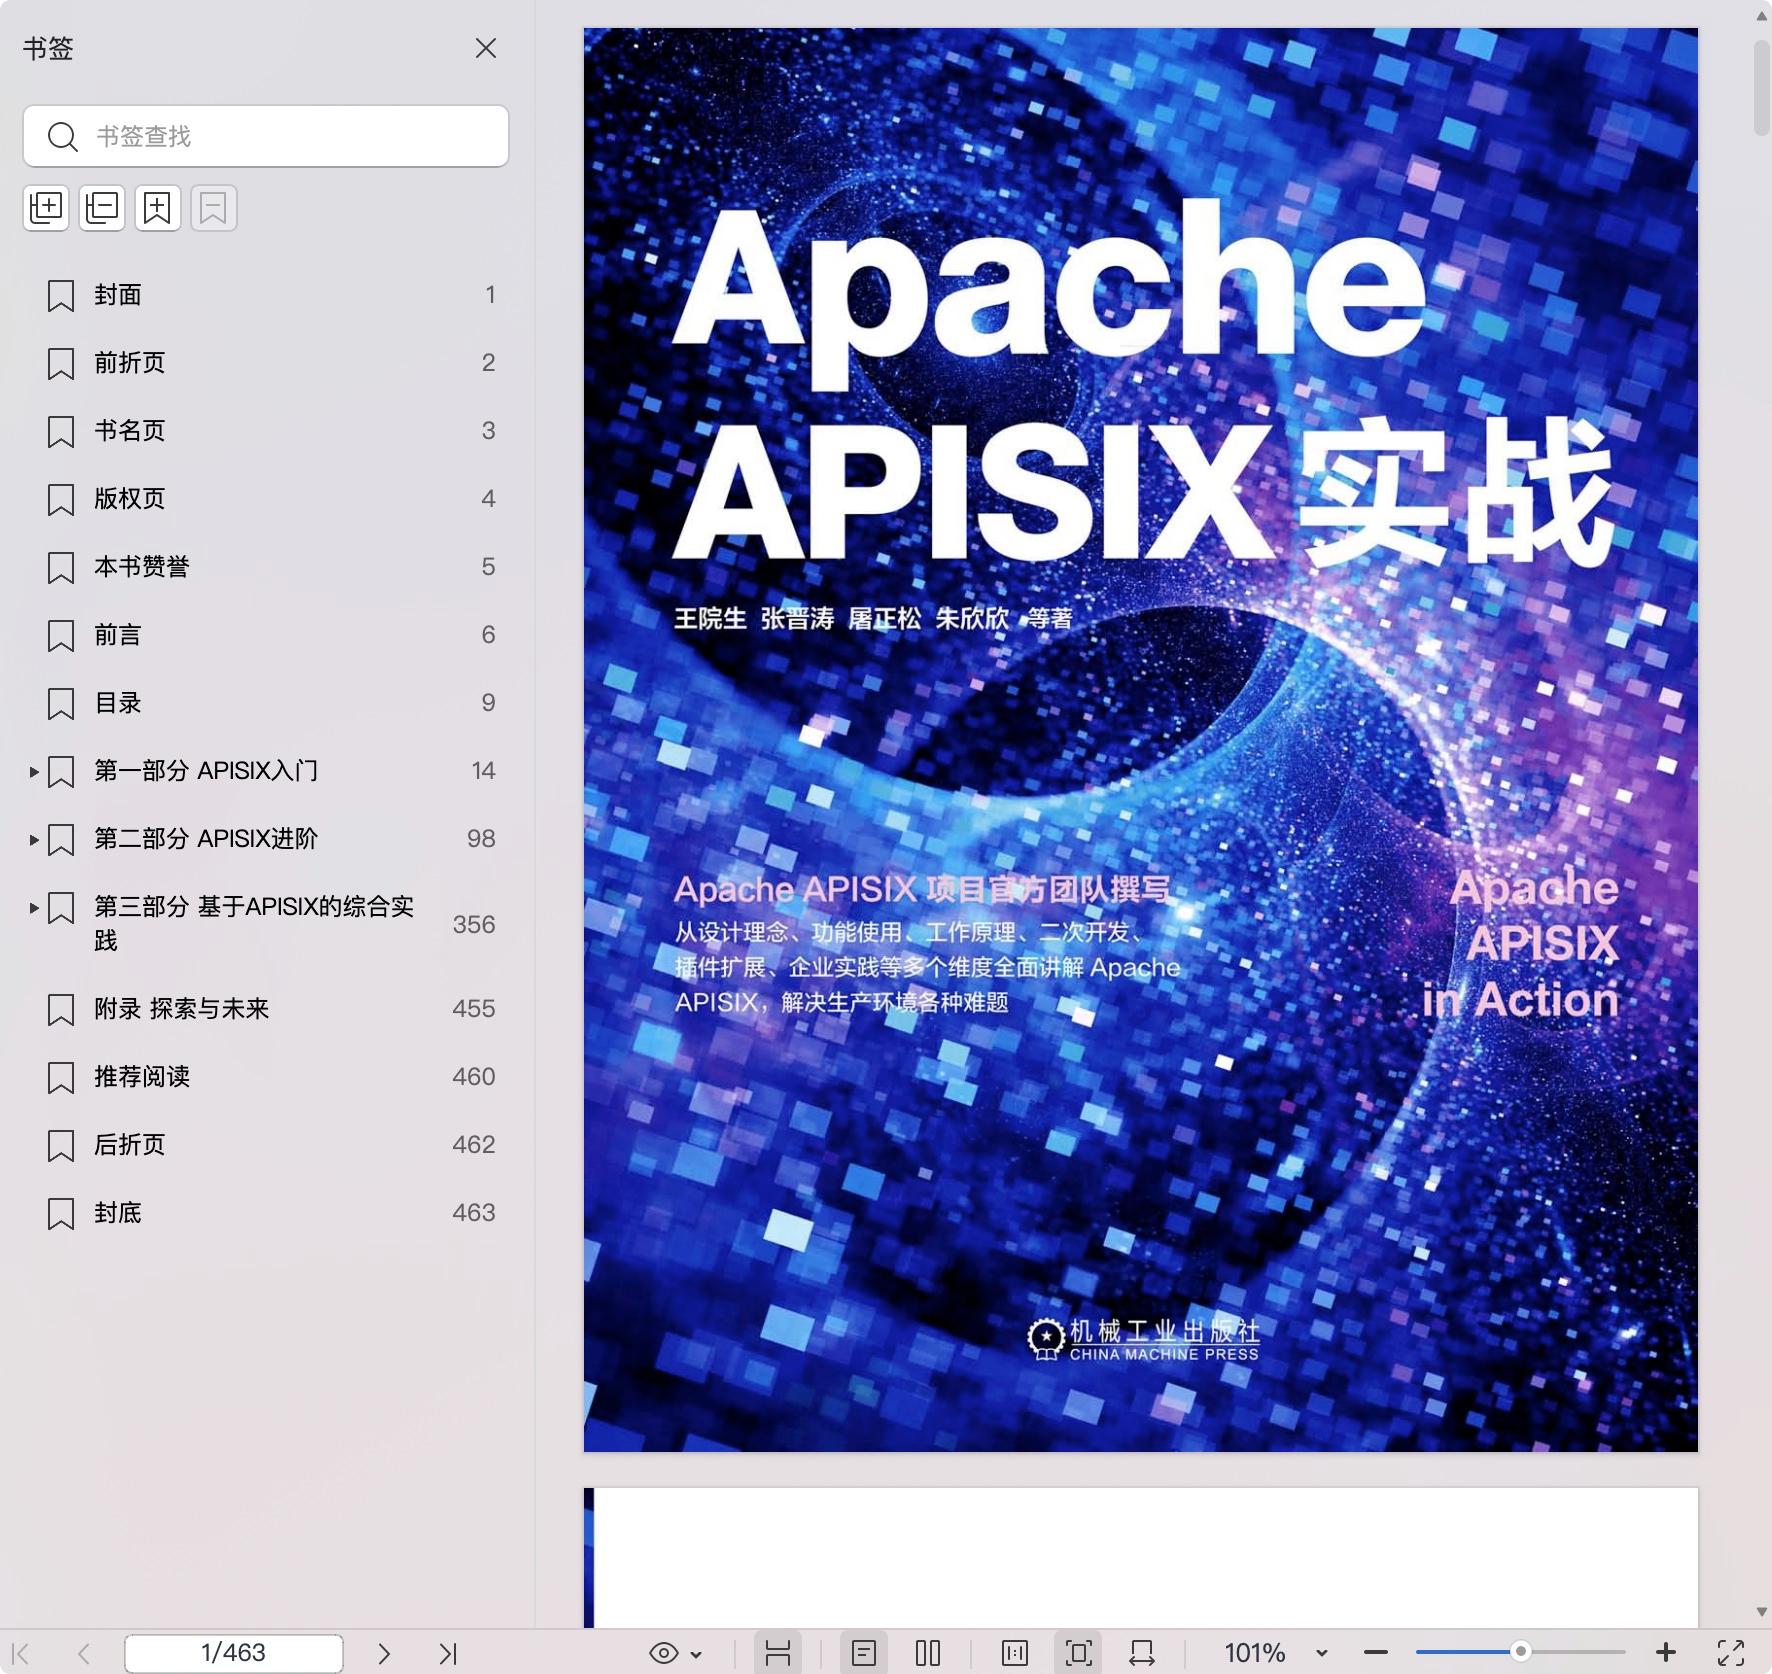Rotate the current page
This screenshot has height=1674, width=1772.
[x=1143, y=1653]
